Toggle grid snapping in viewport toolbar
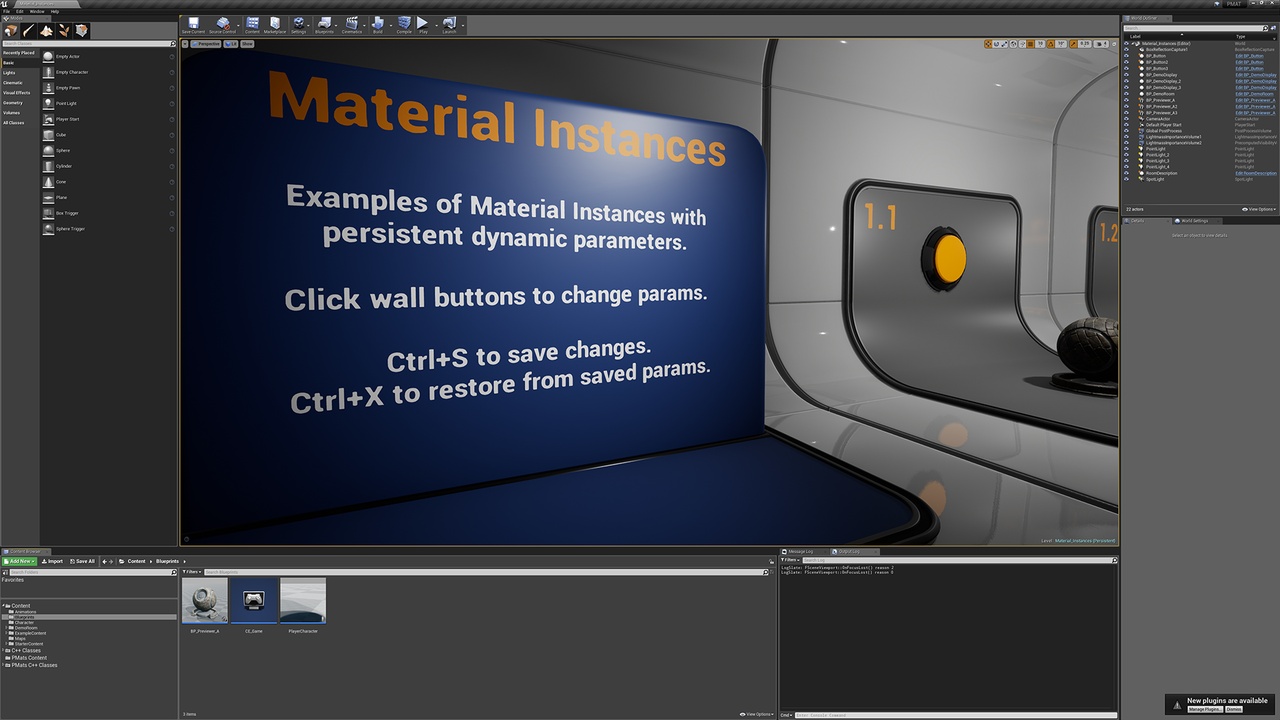Viewport: 1280px width, 720px height. coord(1030,44)
